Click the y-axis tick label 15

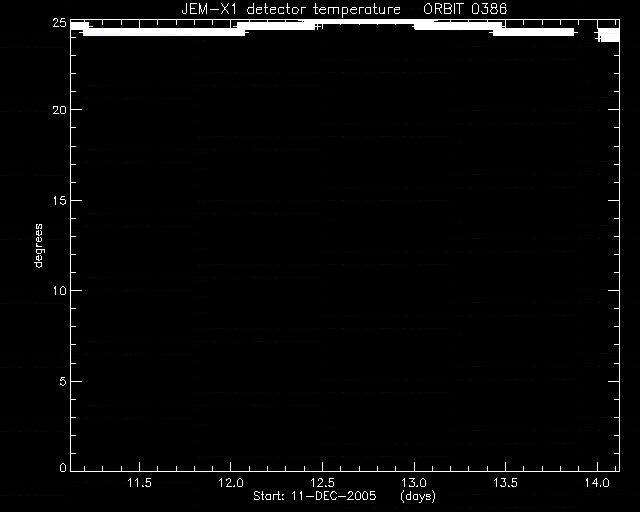(59, 200)
